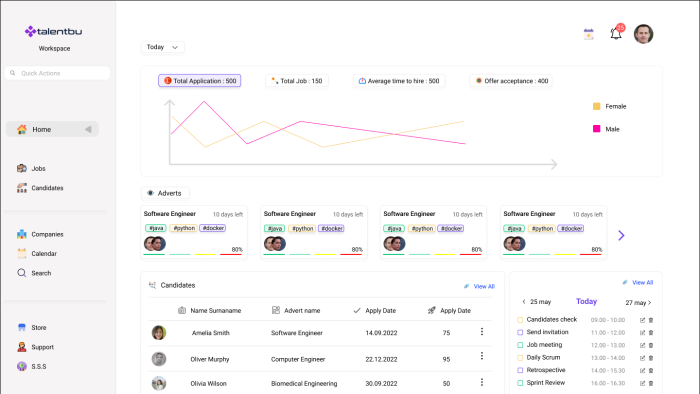The image size is (700, 394).
Task: Go to previous day 25 may
Action: pyautogui.click(x=537, y=302)
